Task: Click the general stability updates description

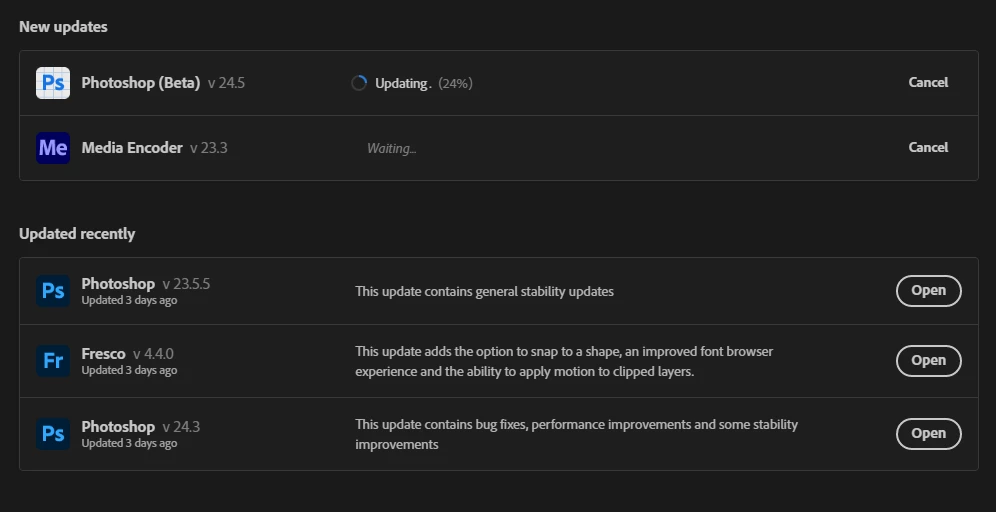Action: [484, 292]
